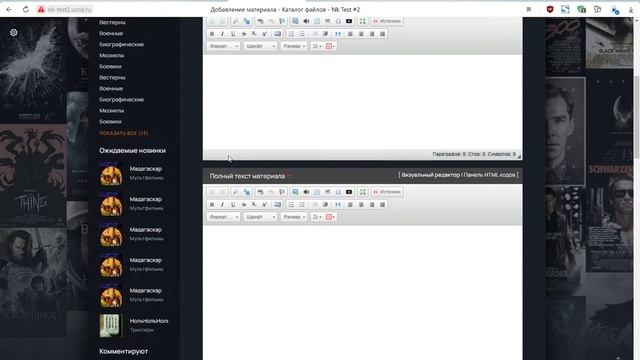Click the Ожидаемые новинки heading
Viewport: 640px width, 360px height.
(x=132, y=150)
